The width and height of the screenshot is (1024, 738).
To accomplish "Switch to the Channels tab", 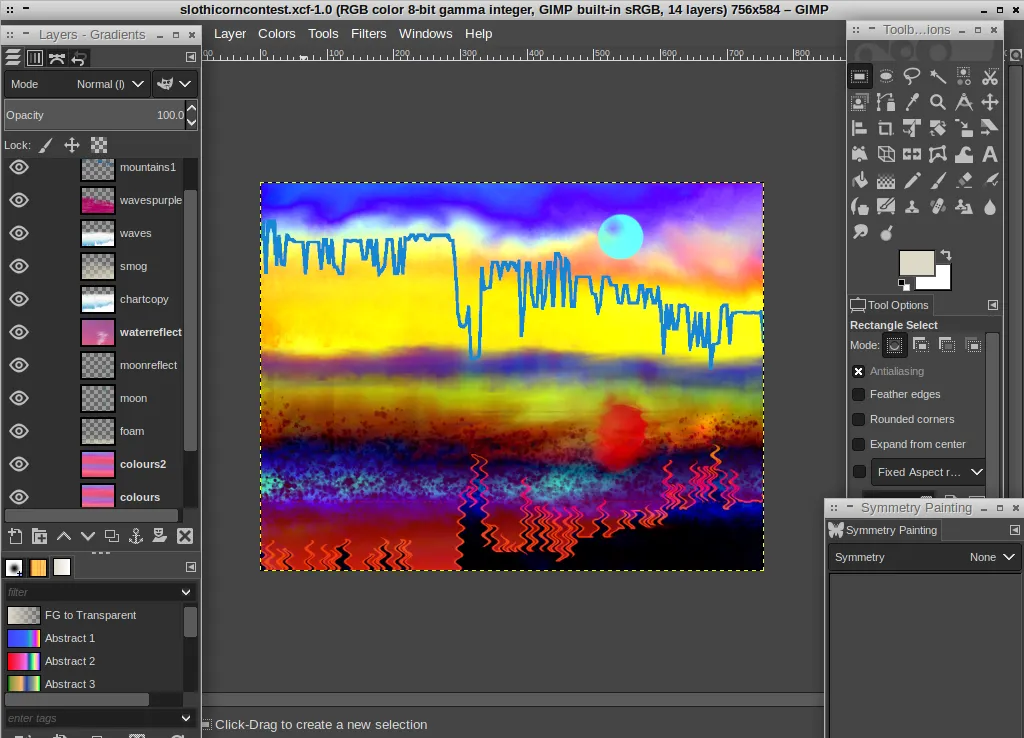I will (x=35, y=58).
